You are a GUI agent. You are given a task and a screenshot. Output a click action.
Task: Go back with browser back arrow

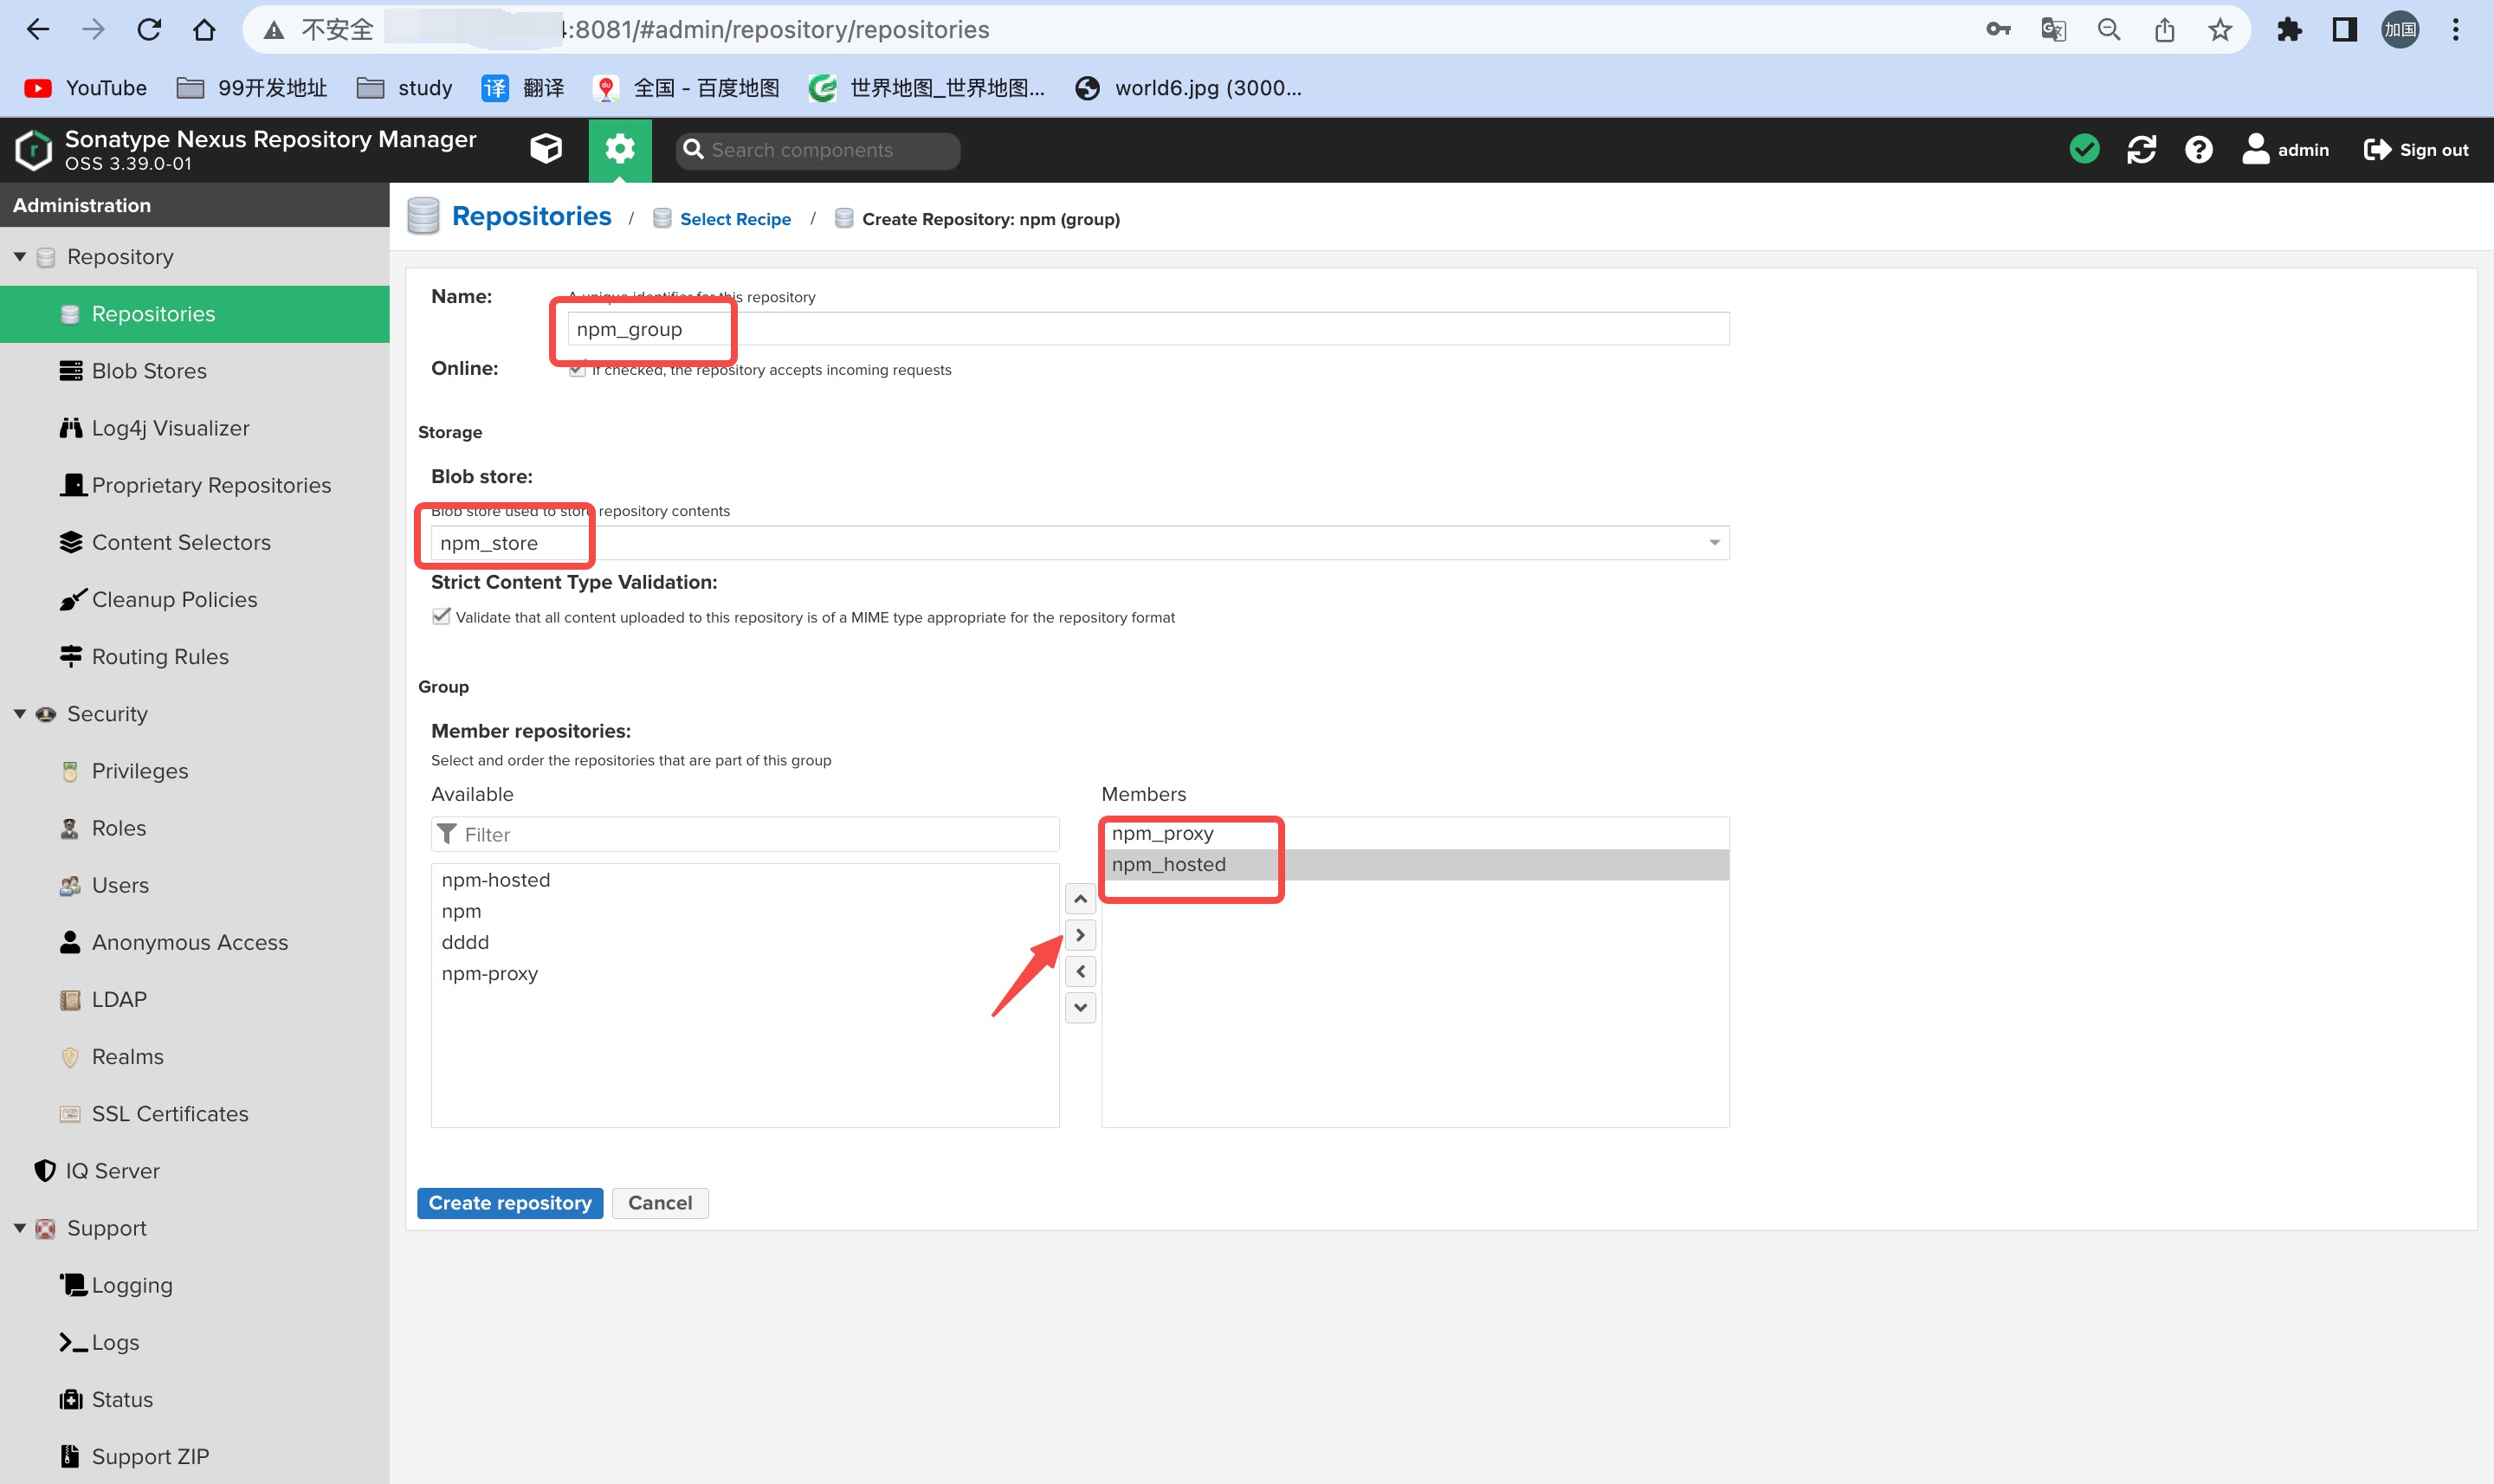(x=38, y=30)
